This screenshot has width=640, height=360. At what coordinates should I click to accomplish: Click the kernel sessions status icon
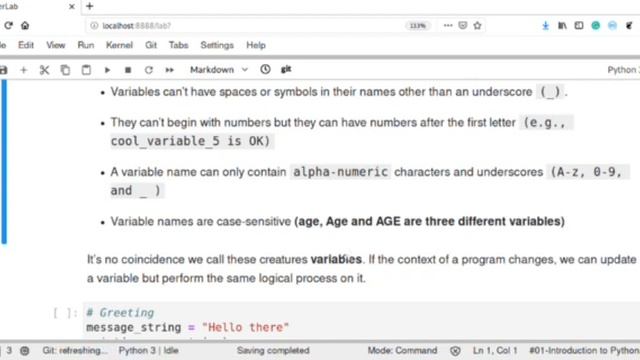coord(24,351)
